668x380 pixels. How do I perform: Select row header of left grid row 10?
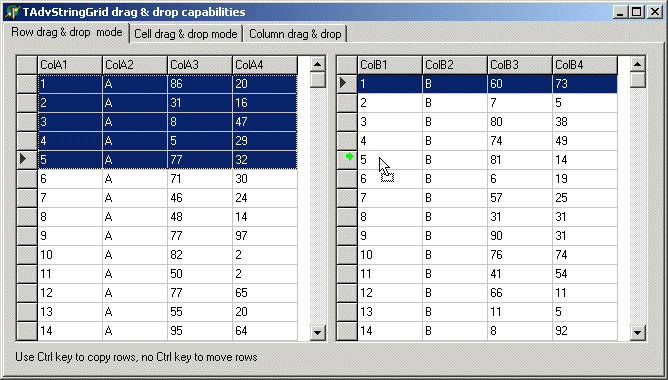27,255
